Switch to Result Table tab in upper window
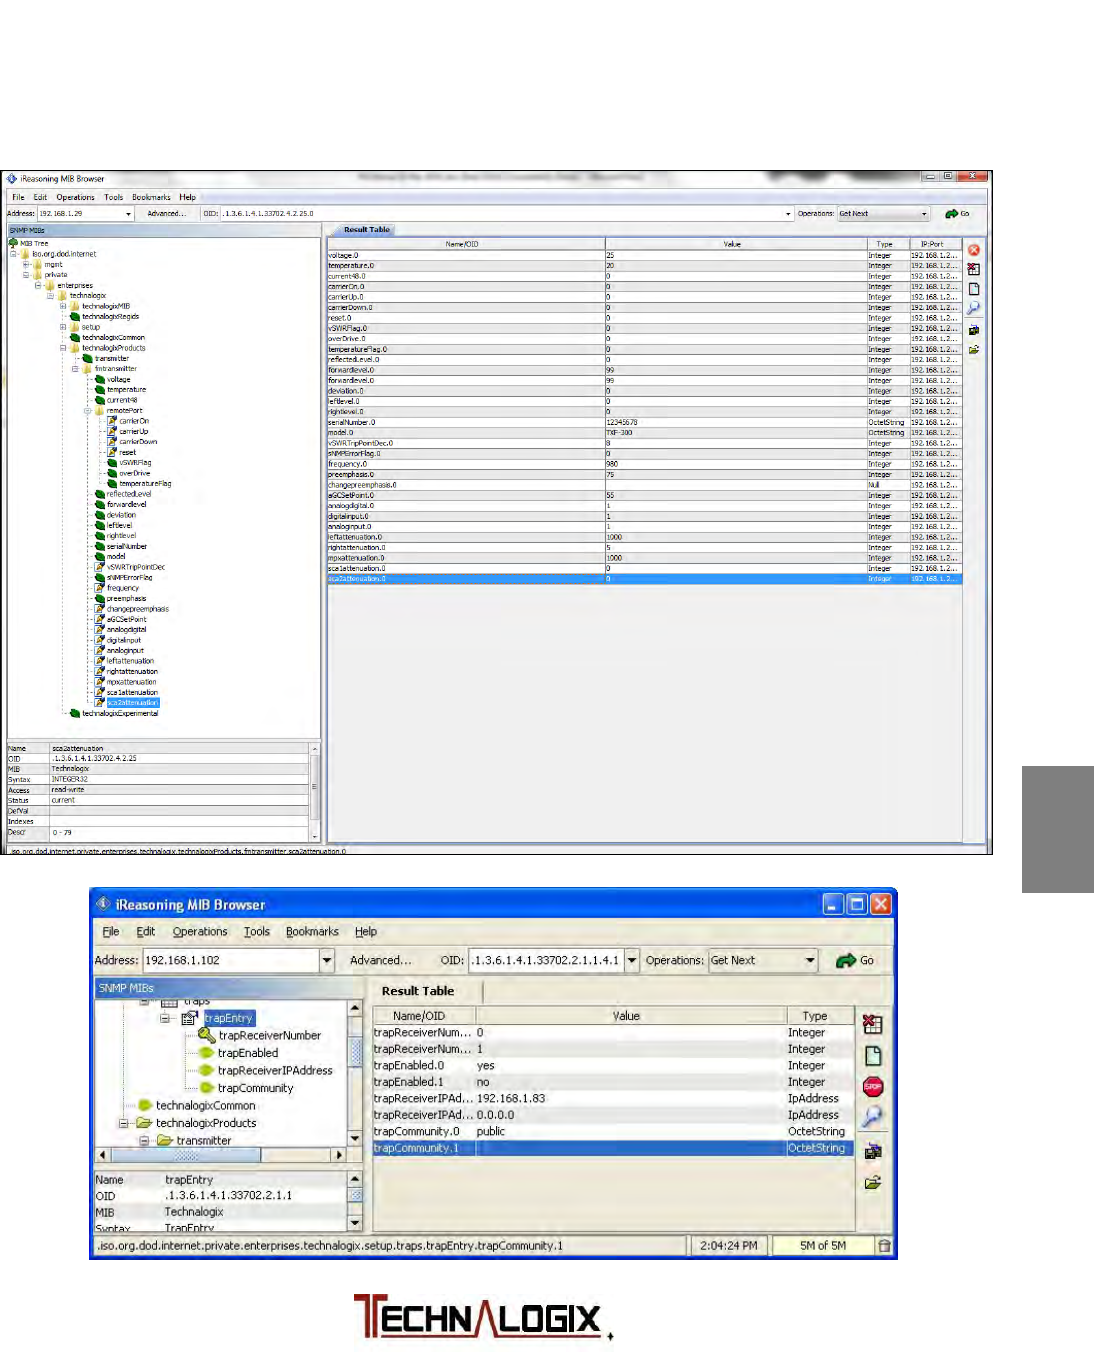1094x1352 pixels. (x=366, y=230)
